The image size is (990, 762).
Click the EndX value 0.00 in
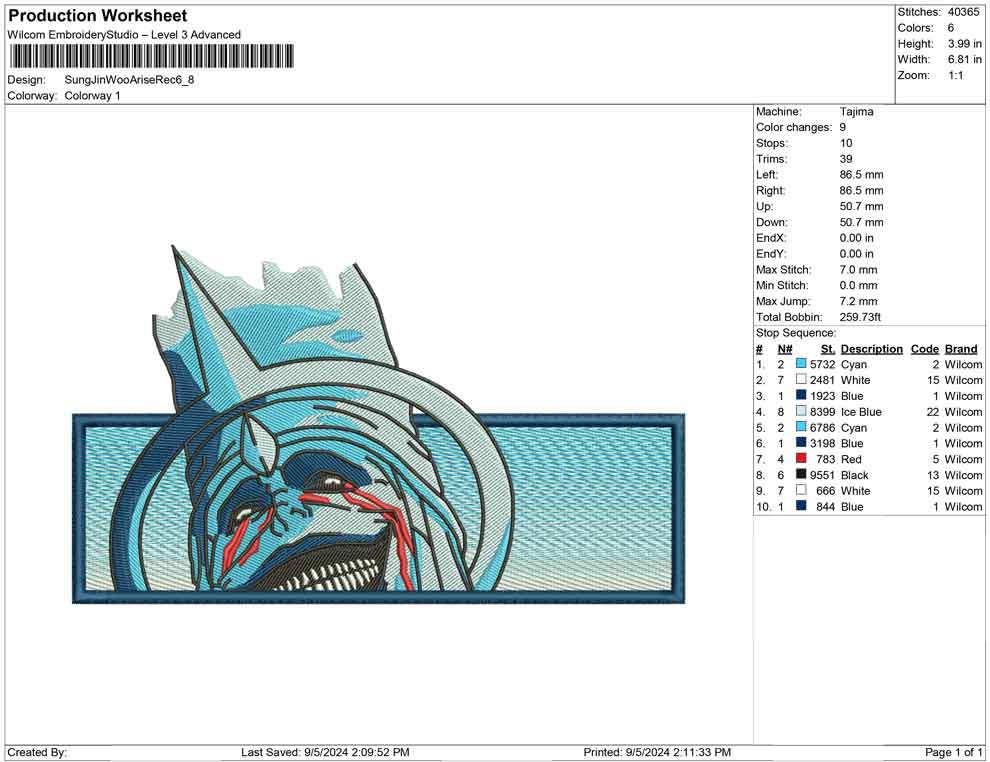coord(857,237)
